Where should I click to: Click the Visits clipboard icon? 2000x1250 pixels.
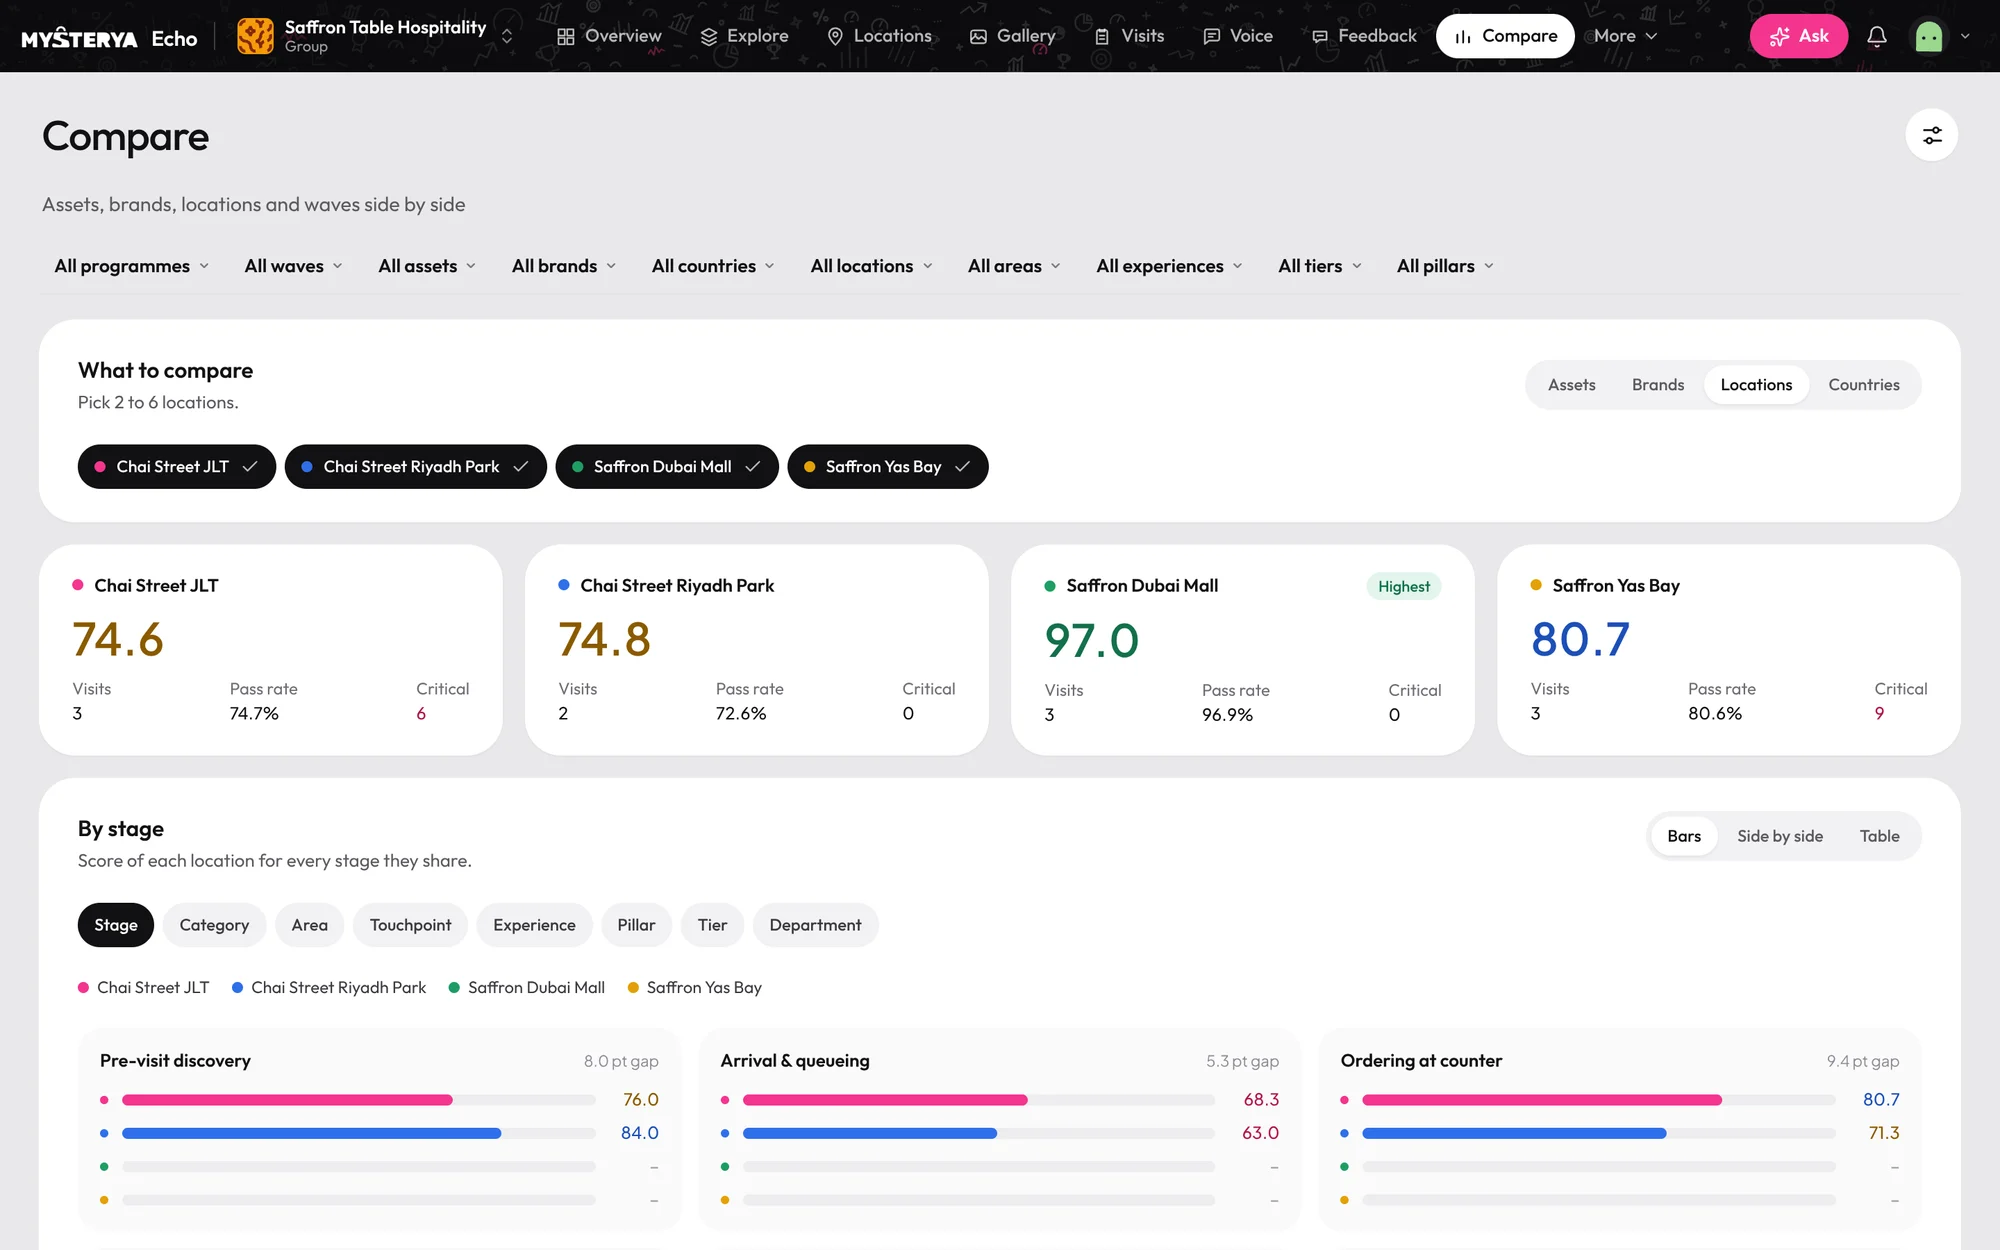coord(1102,36)
